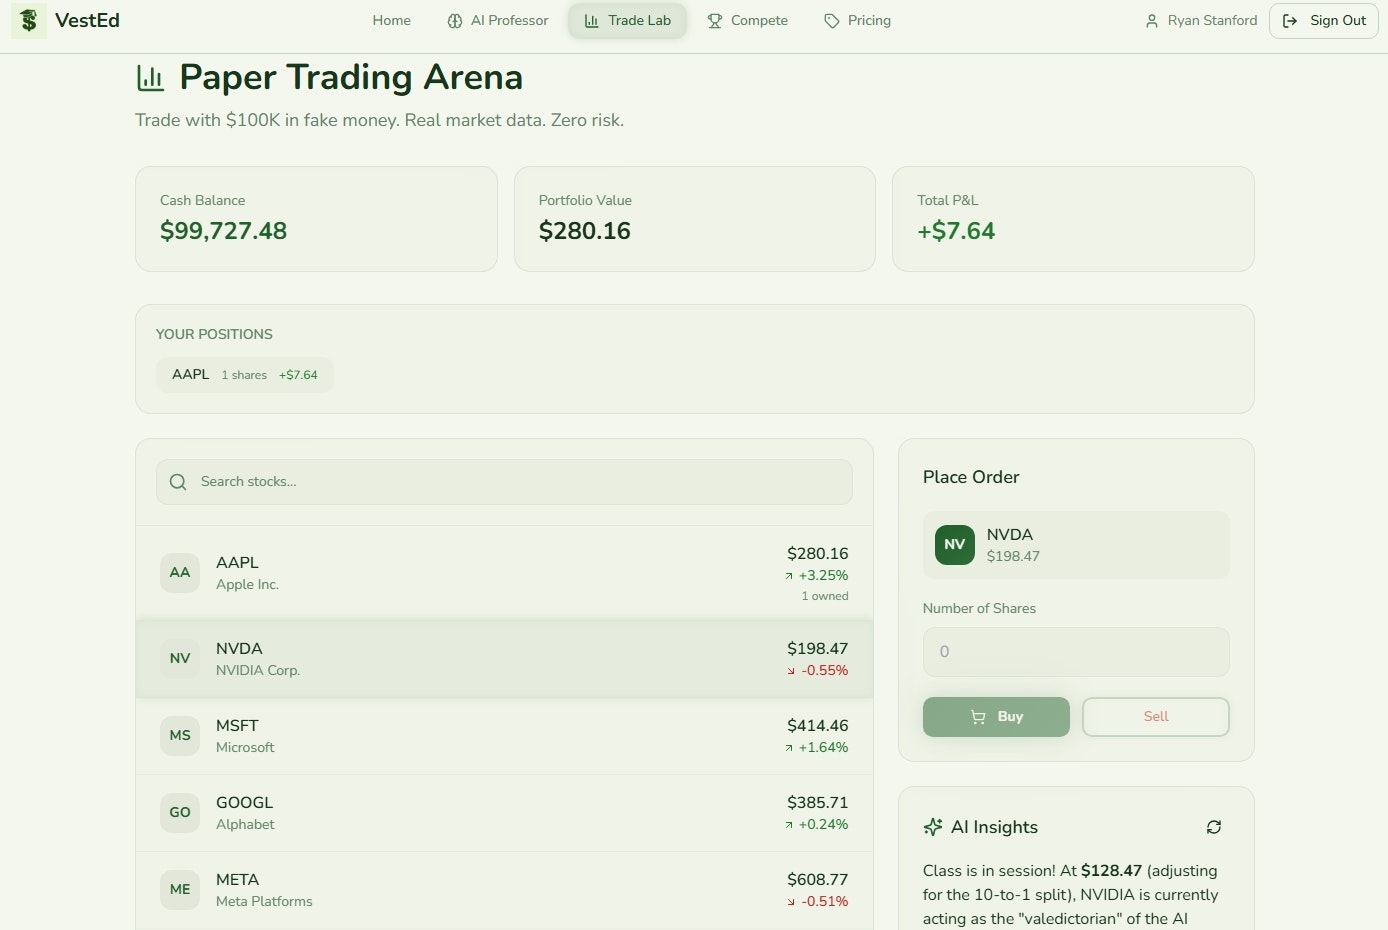The height and width of the screenshot is (930, 1388).
Task: Click the META price $608.77
Action: click(817, 880)
